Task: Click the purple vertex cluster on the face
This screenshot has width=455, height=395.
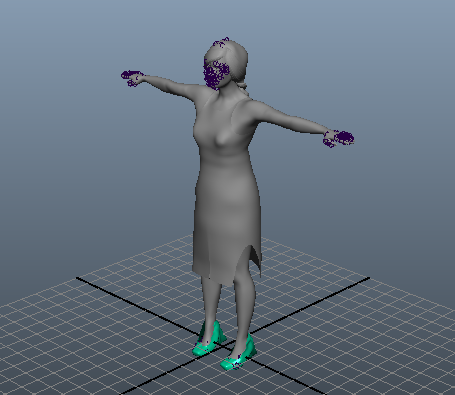Action: pos(216,74)
